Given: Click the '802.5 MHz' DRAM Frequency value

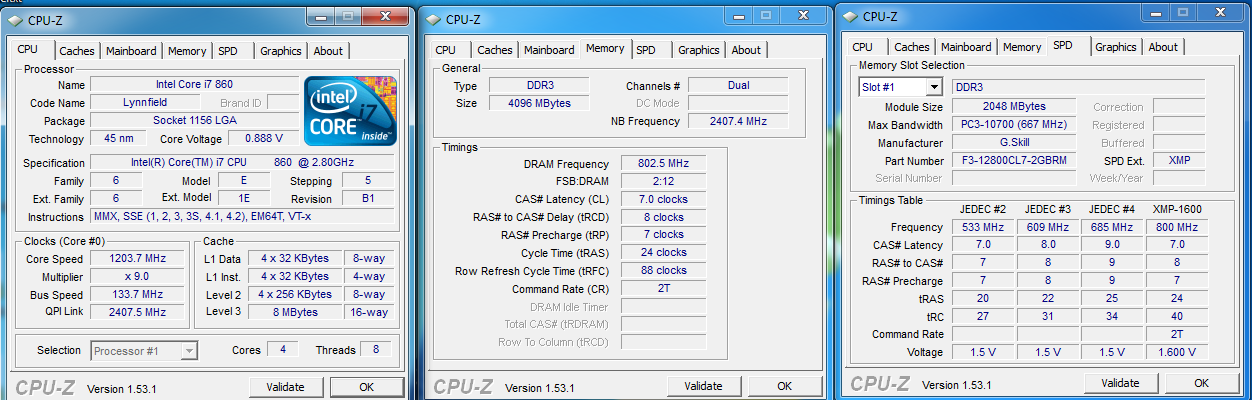Looking at the screenshot, I should (x=663, y=164).
